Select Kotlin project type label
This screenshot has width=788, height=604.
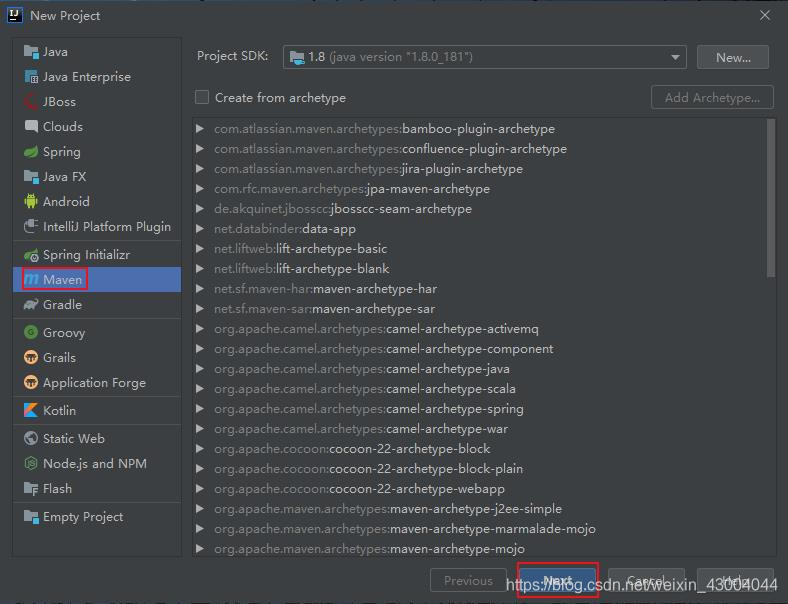tap(59, 411)
